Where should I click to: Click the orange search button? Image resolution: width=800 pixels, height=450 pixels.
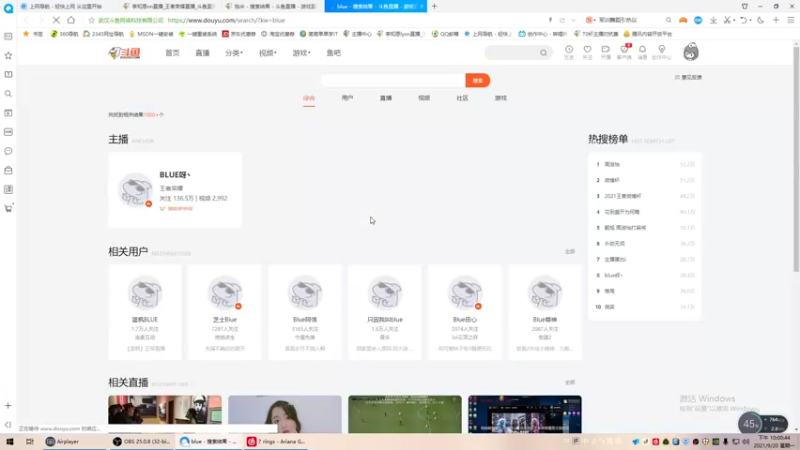tap(478, 81)
